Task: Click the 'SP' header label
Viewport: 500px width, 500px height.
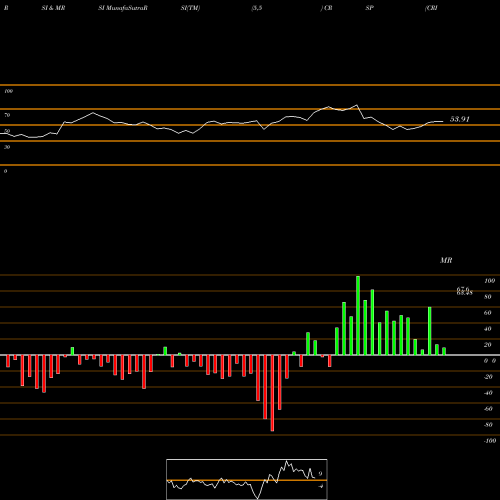Action: coord(369,8)
